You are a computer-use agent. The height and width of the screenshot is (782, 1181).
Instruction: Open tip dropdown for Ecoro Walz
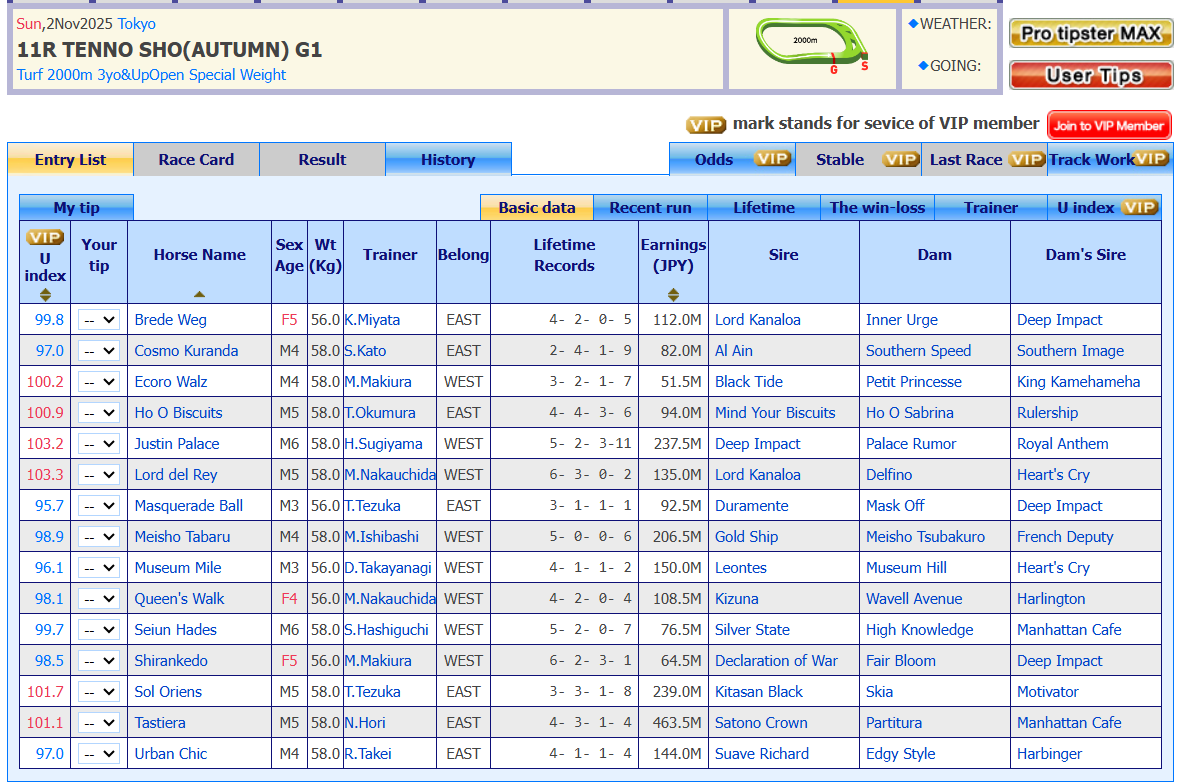click(99, 381)
